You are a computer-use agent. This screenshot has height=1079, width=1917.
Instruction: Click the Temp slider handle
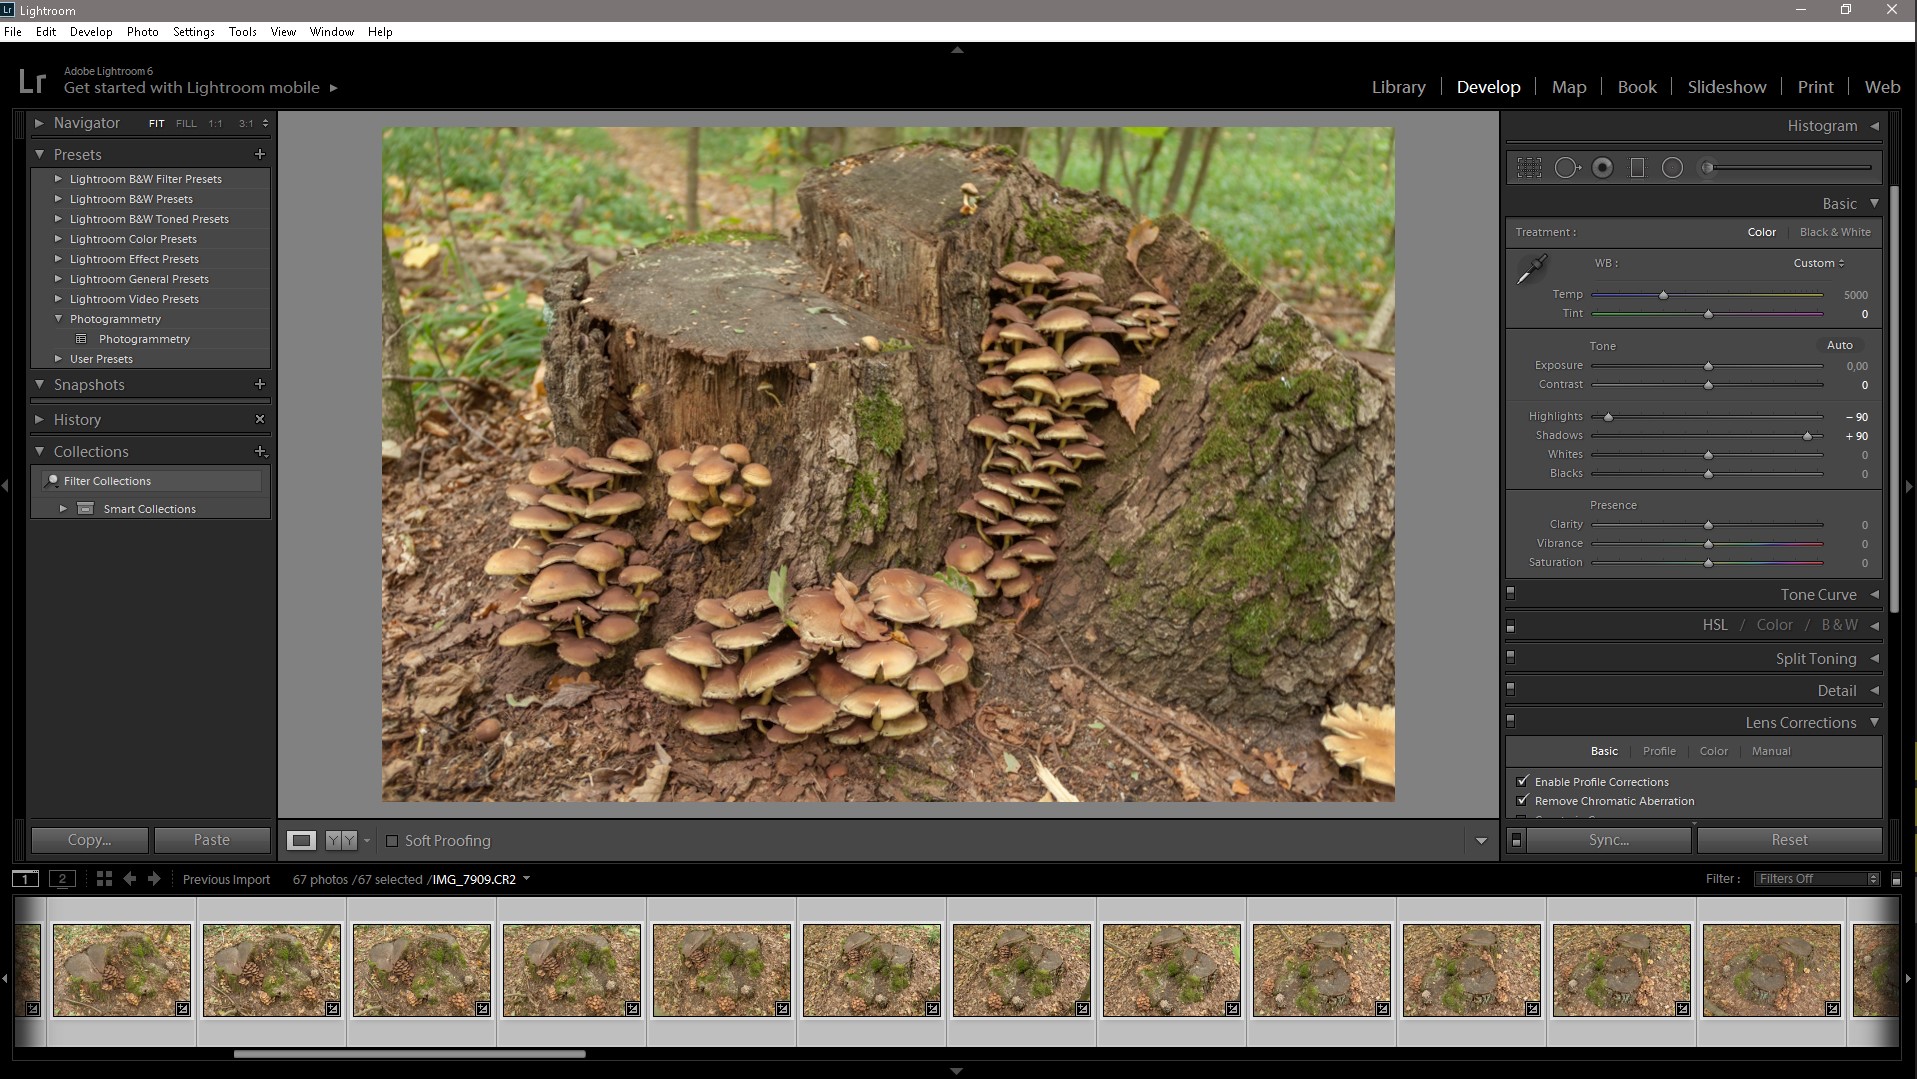click(x=1664, y=295)
